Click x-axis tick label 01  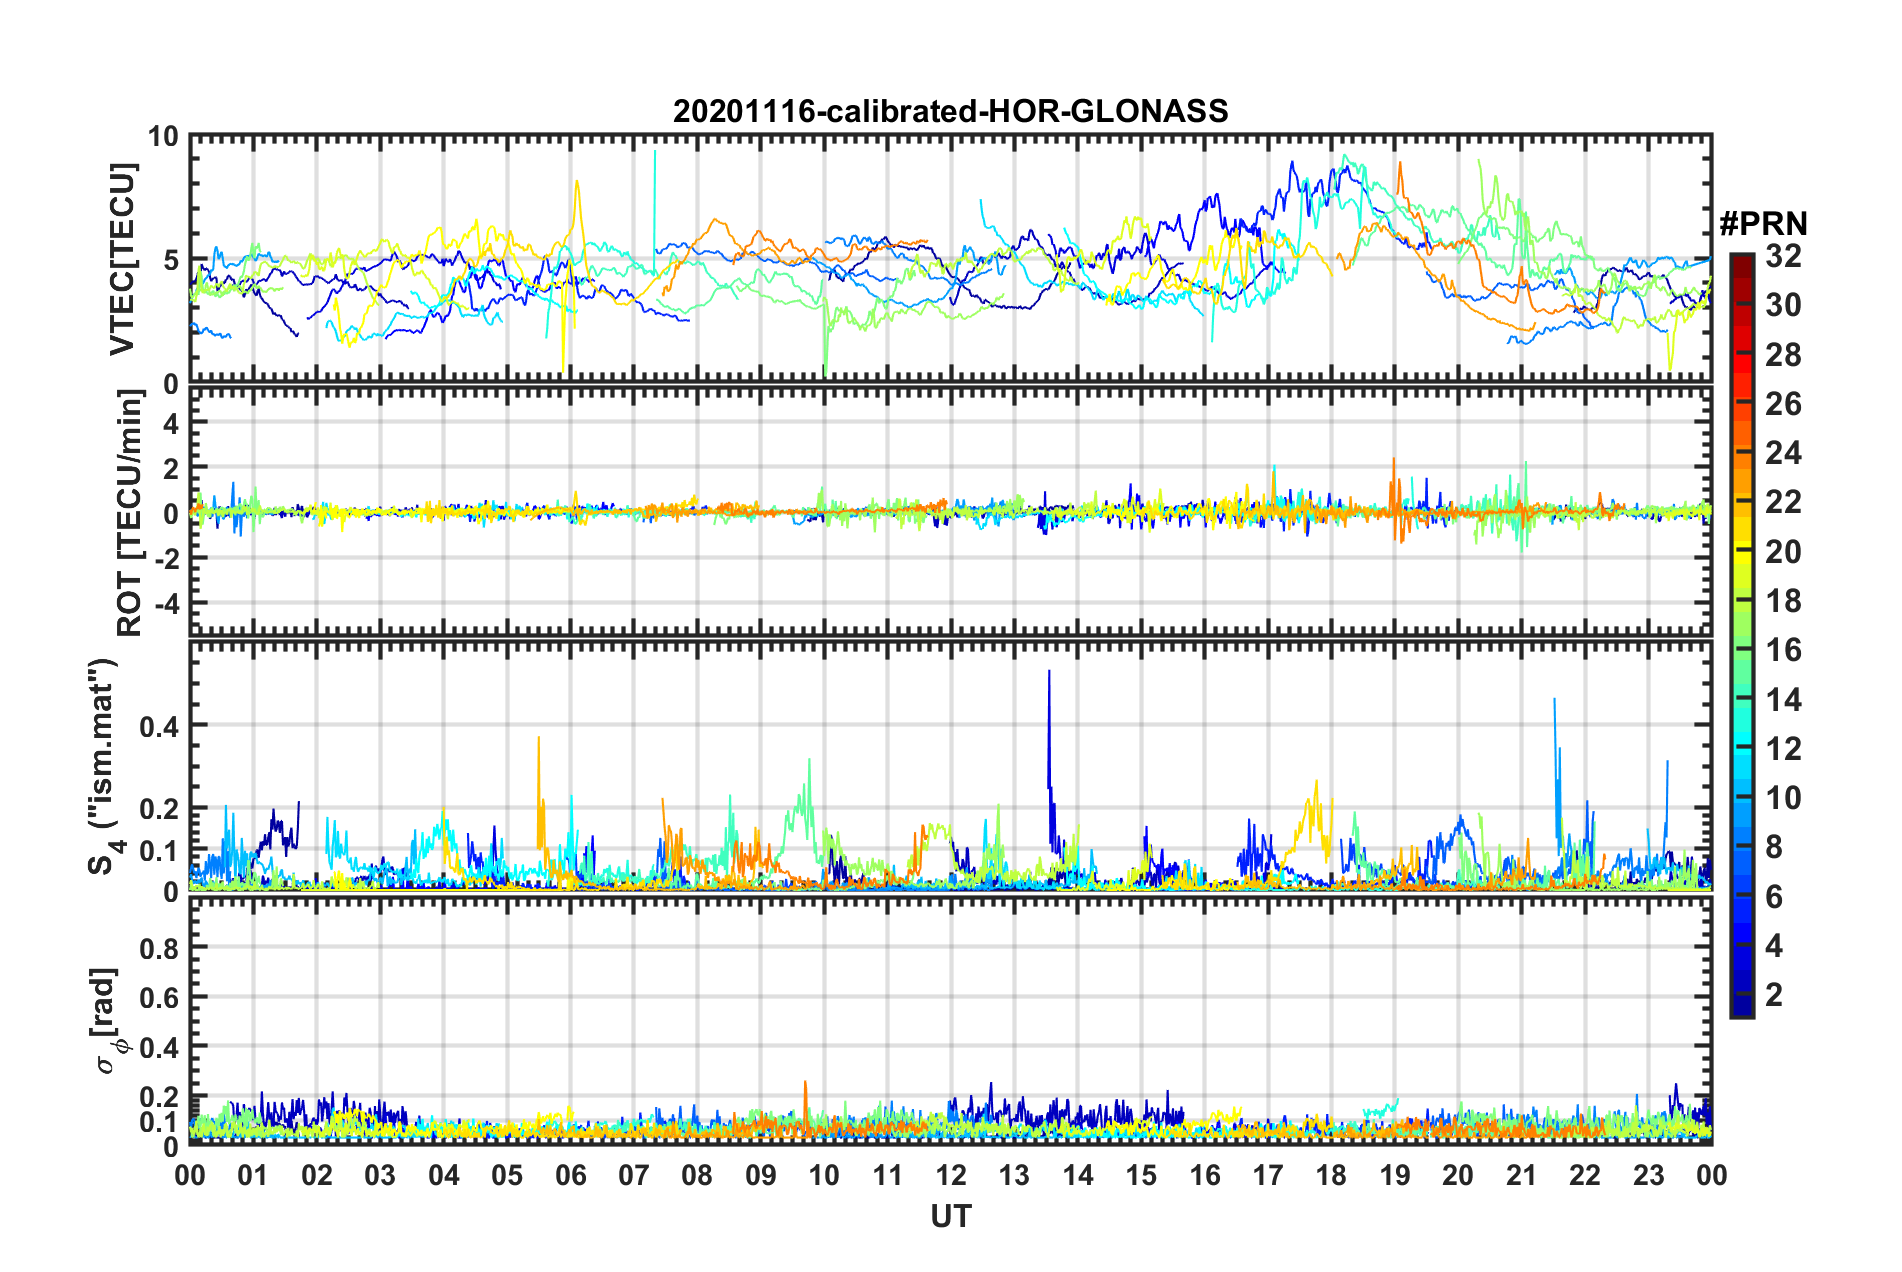pos(253,1175)
